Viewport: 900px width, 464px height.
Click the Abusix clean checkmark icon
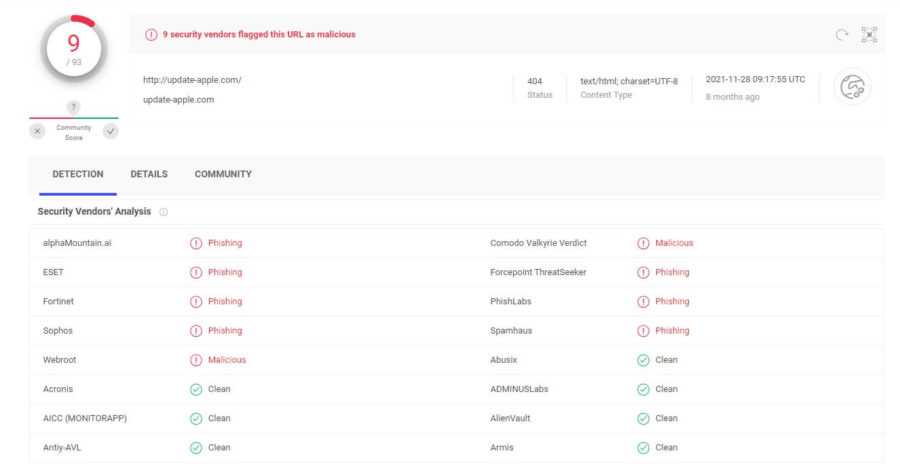point(643,360)
